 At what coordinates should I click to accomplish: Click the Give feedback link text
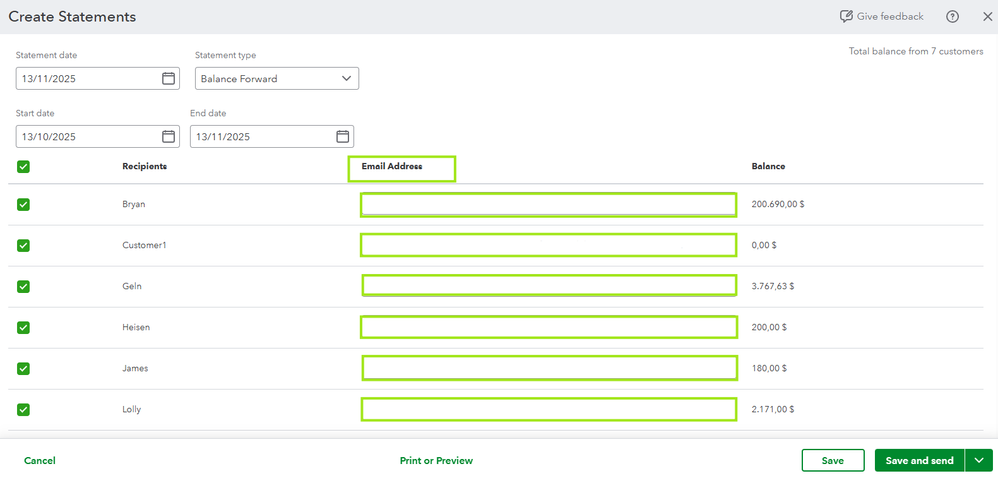pos(890,17)
